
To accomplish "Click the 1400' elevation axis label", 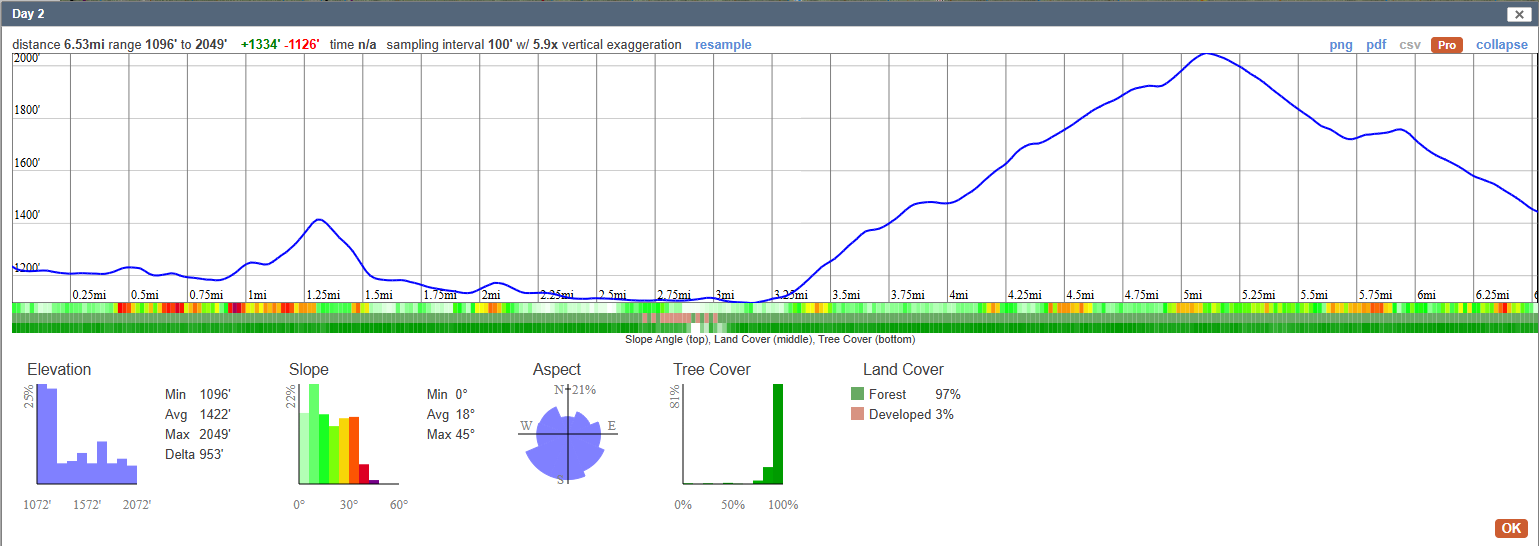I will [27, 215].
